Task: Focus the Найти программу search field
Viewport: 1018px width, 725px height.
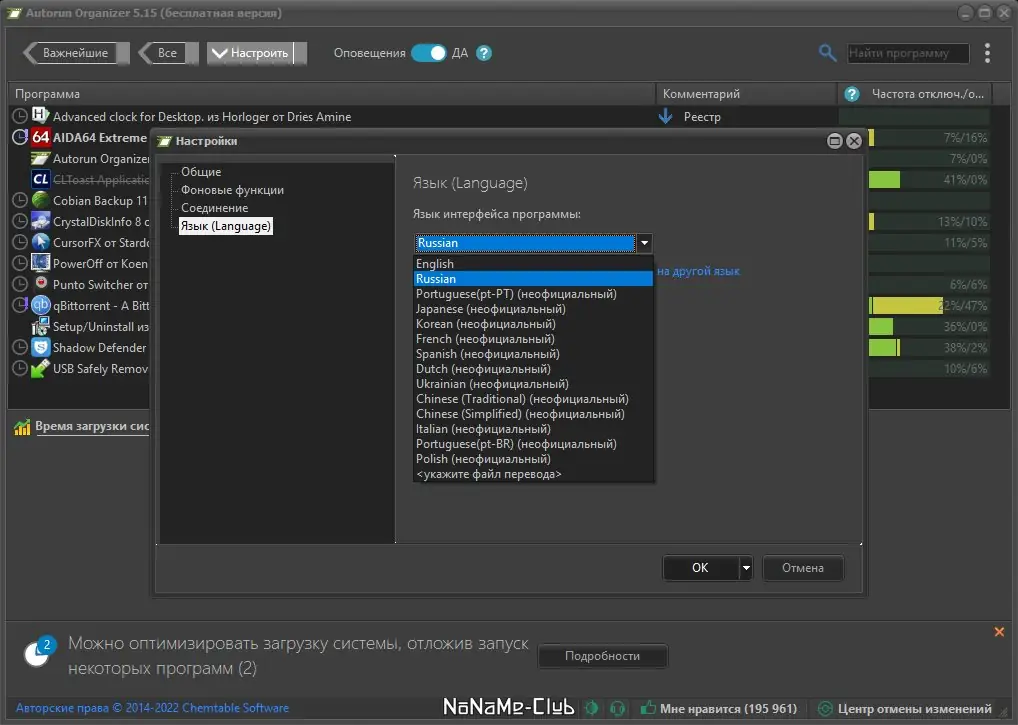Action: (908, 53)
